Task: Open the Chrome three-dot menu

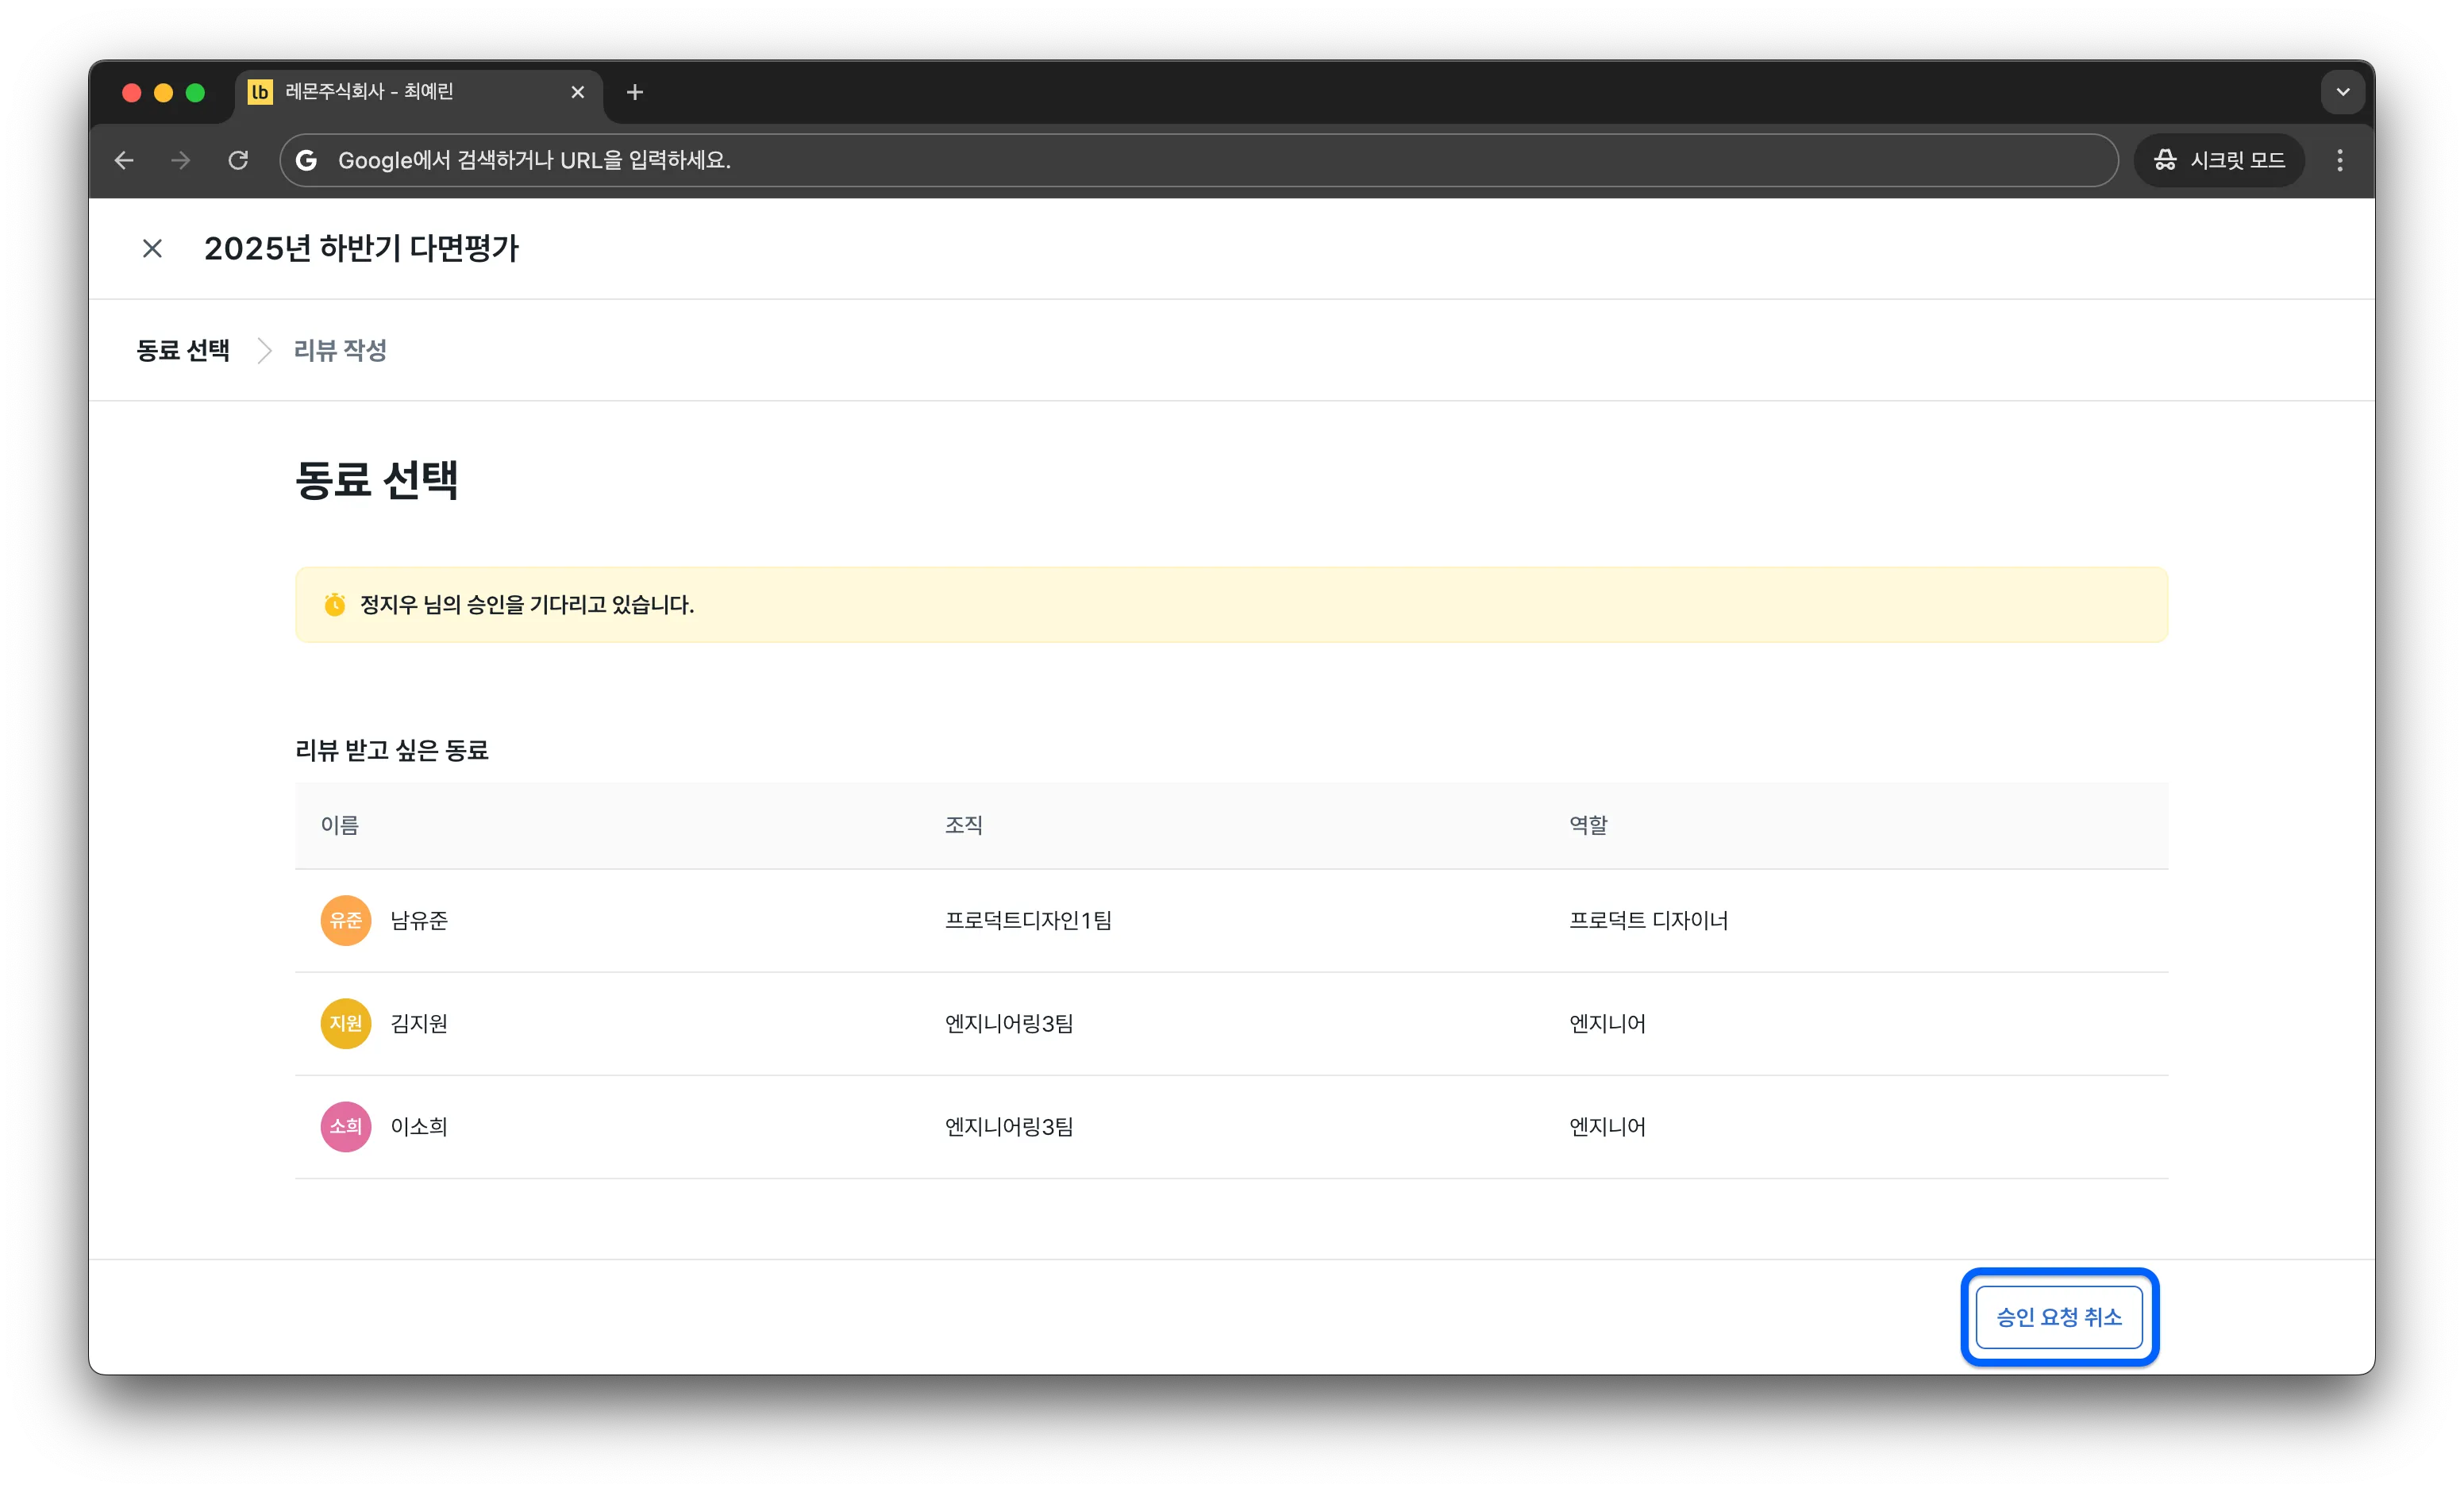Action: click(x=2340, y=160)
